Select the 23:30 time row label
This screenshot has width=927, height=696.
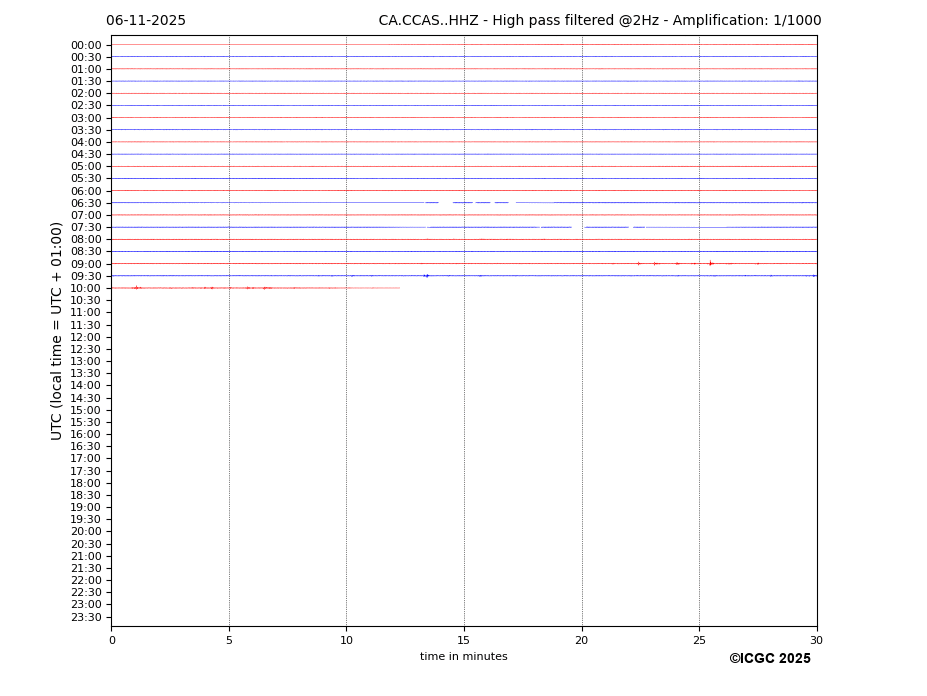[86, 617]
